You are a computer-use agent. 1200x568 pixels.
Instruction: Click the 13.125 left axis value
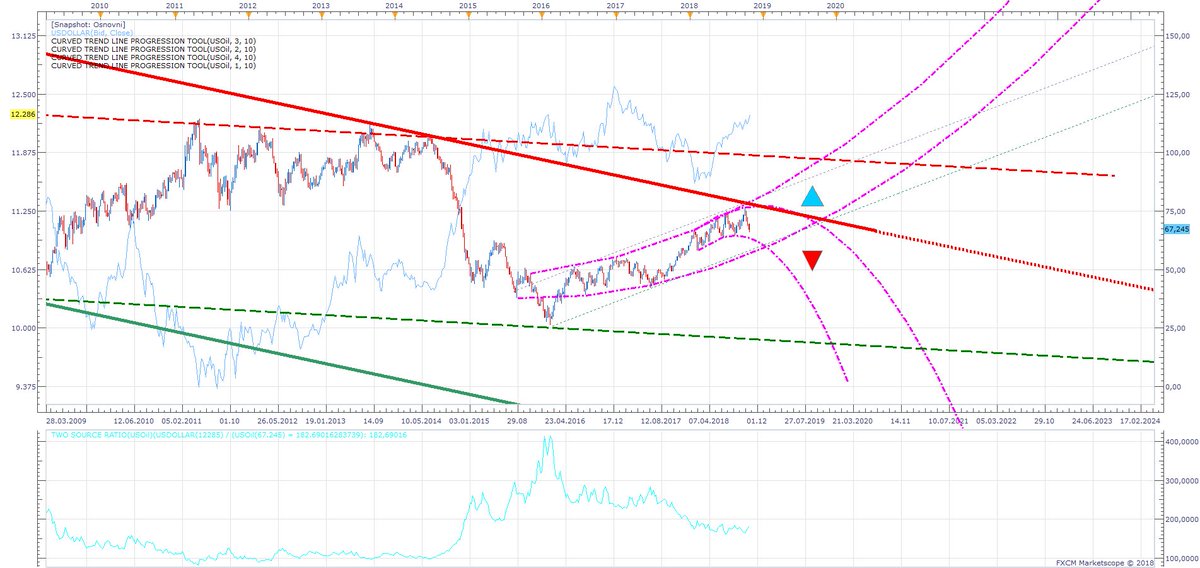22,36
